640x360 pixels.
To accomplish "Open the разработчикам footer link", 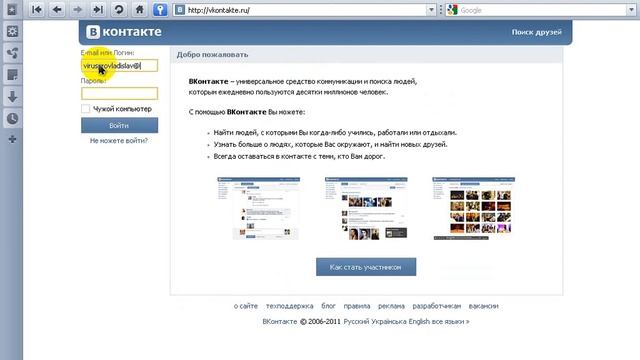I will pyautogui.click(x=436, y=306).
